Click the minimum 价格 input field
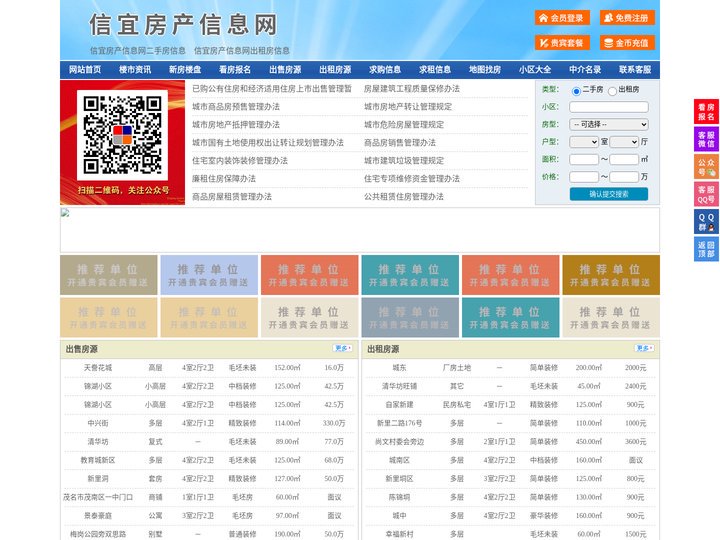 point(584,177)
